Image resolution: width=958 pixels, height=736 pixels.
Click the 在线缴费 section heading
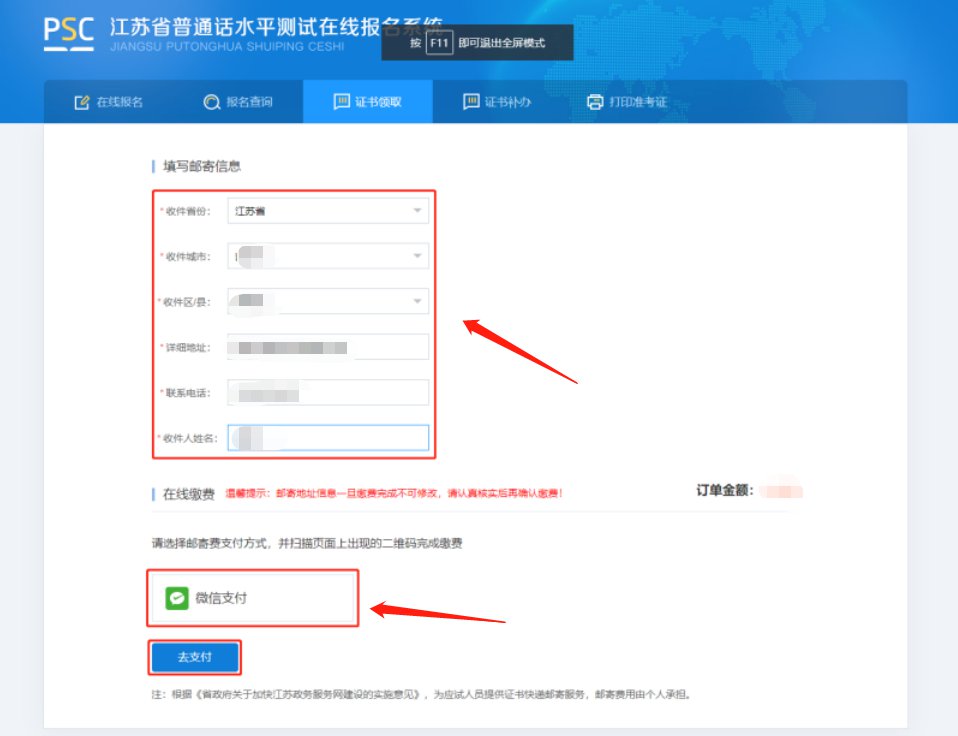click(x=189, y=494)
